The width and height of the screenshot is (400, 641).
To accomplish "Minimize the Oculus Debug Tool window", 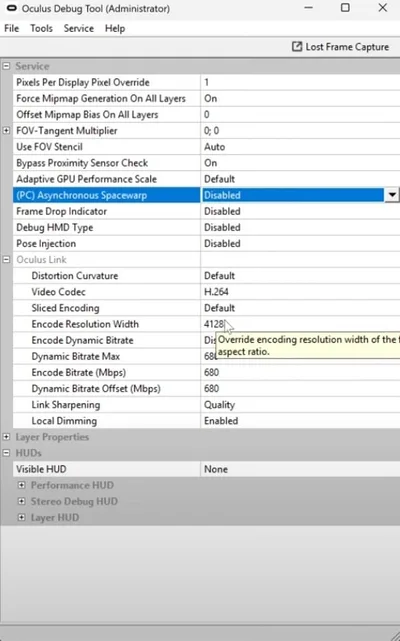I will [308, 8].
